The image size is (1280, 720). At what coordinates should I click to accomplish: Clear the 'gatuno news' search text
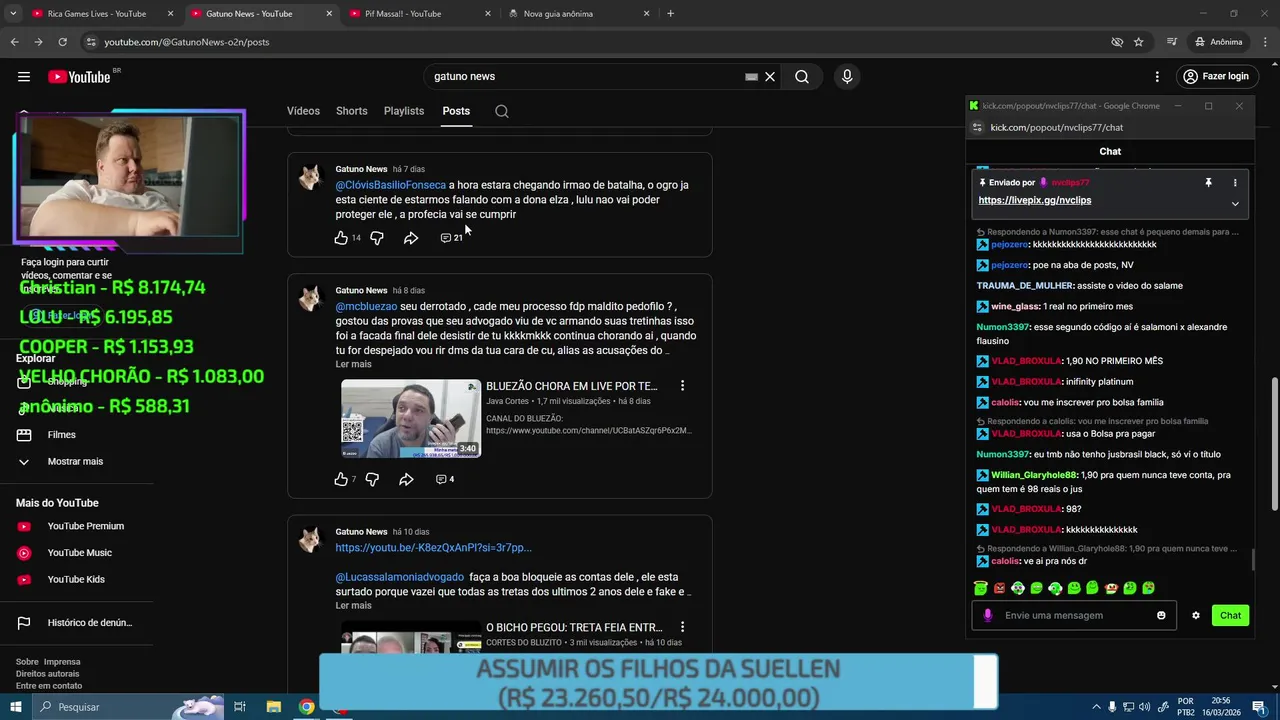[770, 77]
